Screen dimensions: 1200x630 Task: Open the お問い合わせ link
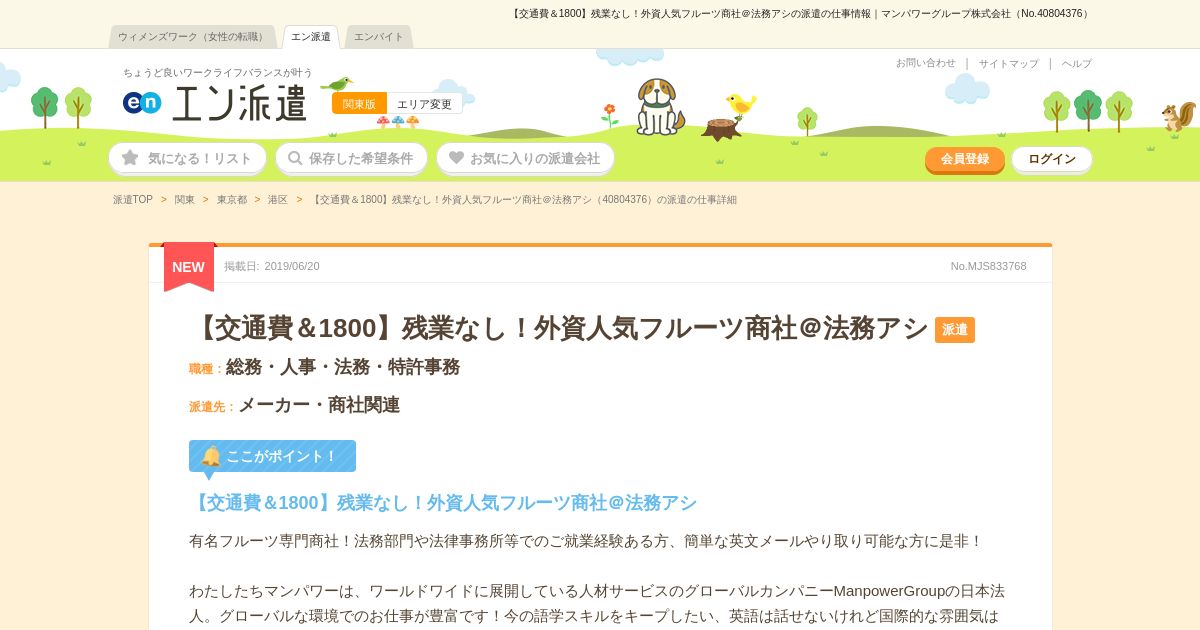point(925,63)
